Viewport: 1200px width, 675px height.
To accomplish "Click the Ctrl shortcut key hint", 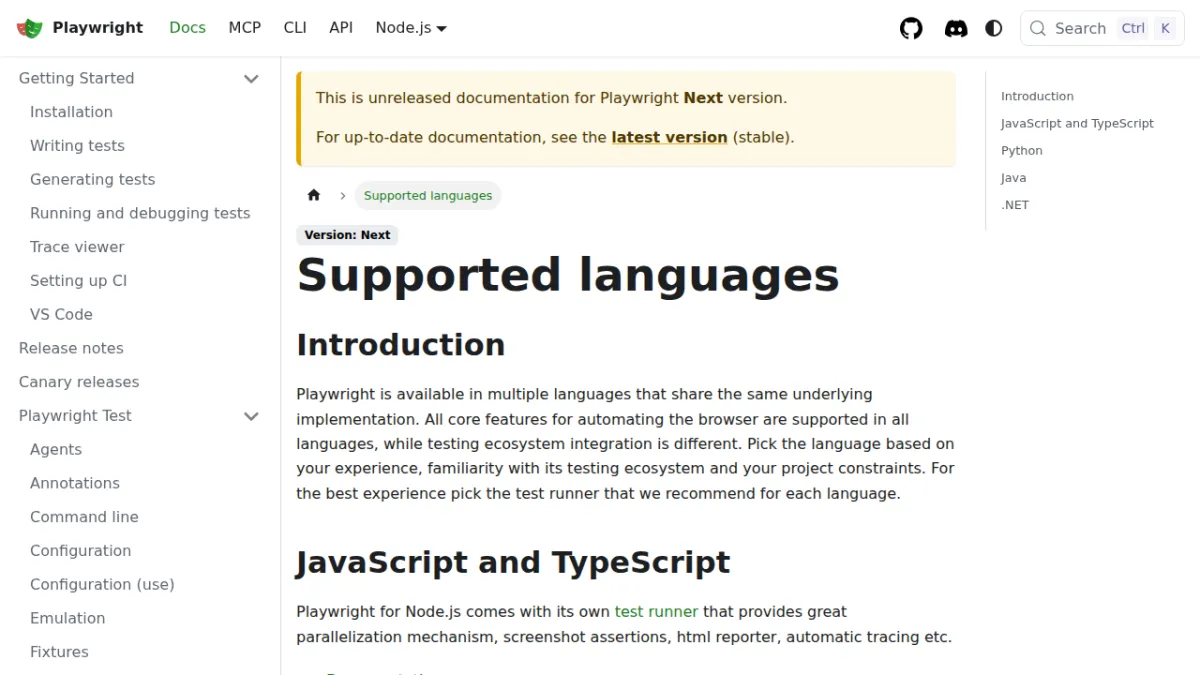I will pyautogui.click(x=1133, y=28).
